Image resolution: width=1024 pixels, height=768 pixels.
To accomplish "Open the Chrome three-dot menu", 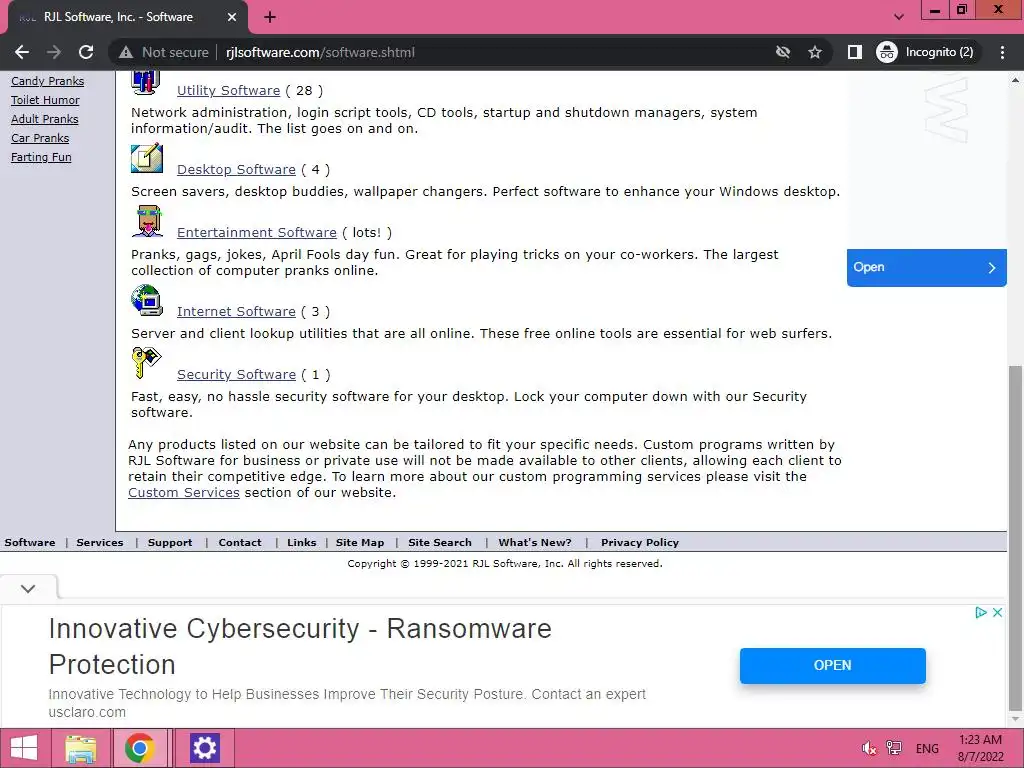I will tap(1002, 52).
